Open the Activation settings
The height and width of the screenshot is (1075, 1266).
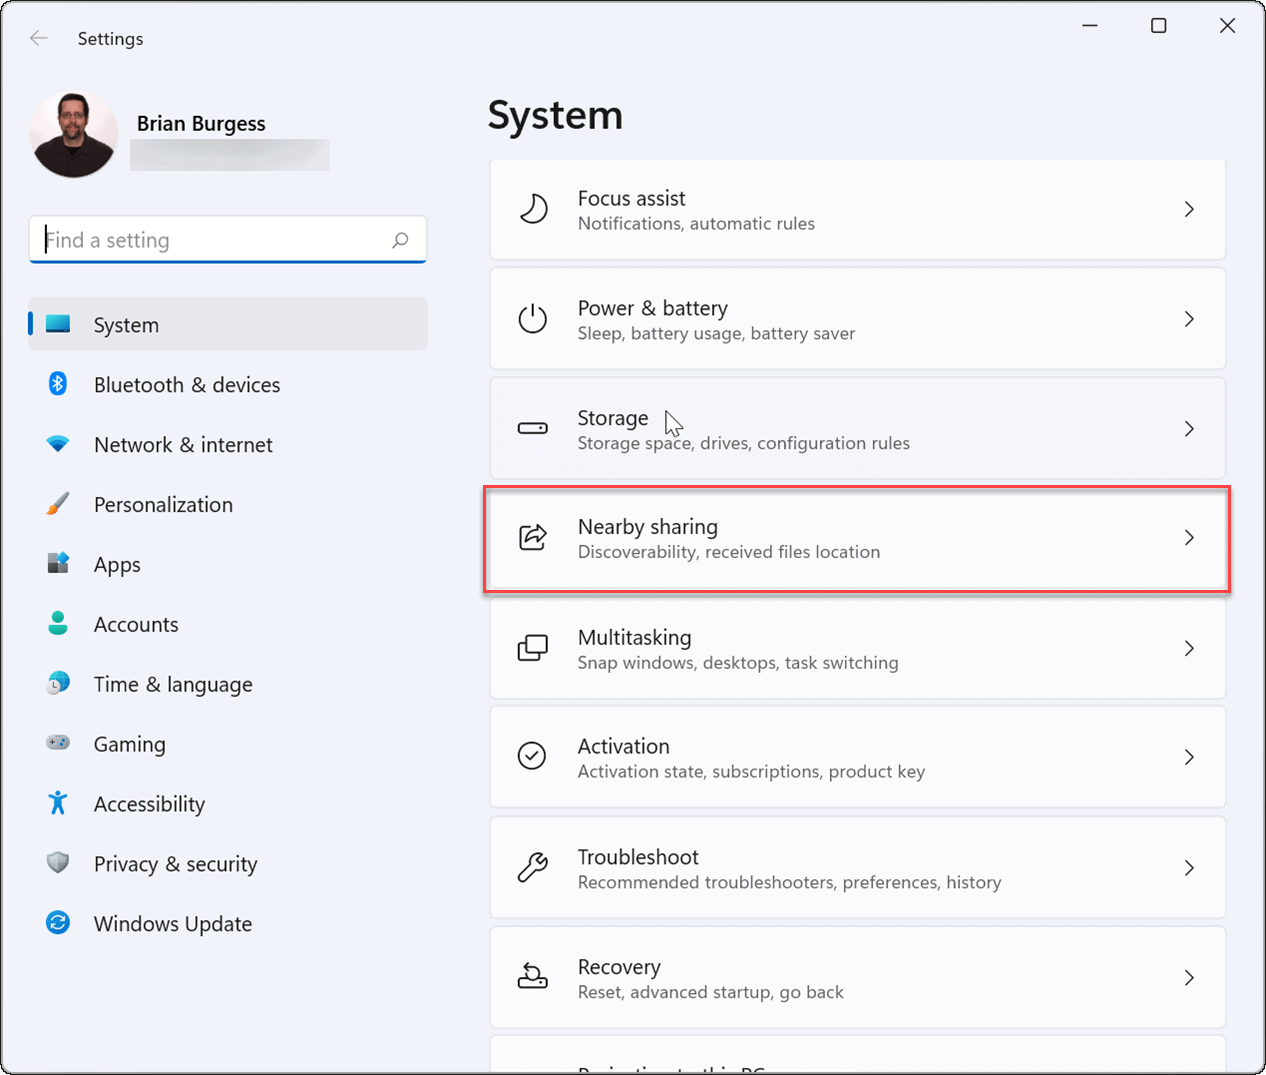pos(857,757)
